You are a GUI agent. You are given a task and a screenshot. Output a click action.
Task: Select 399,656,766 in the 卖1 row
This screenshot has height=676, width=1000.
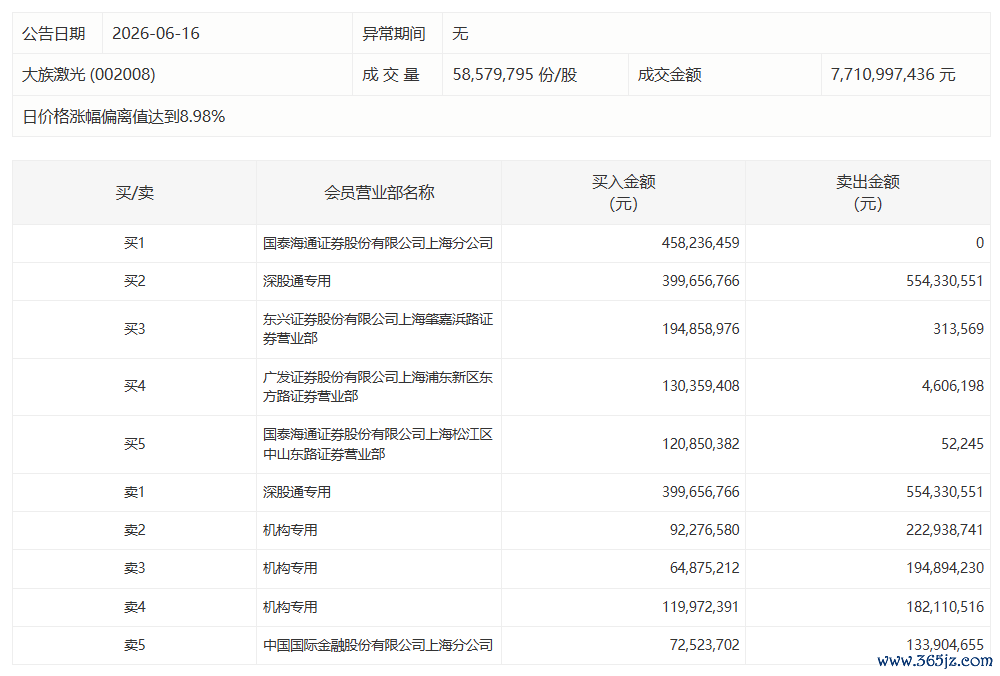700,492
